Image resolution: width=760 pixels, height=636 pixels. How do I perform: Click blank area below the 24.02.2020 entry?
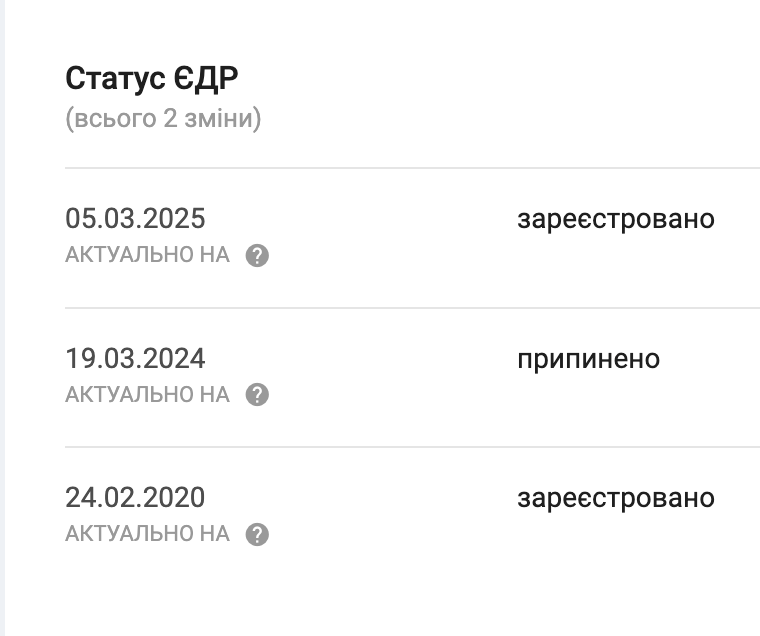point(400,595)
